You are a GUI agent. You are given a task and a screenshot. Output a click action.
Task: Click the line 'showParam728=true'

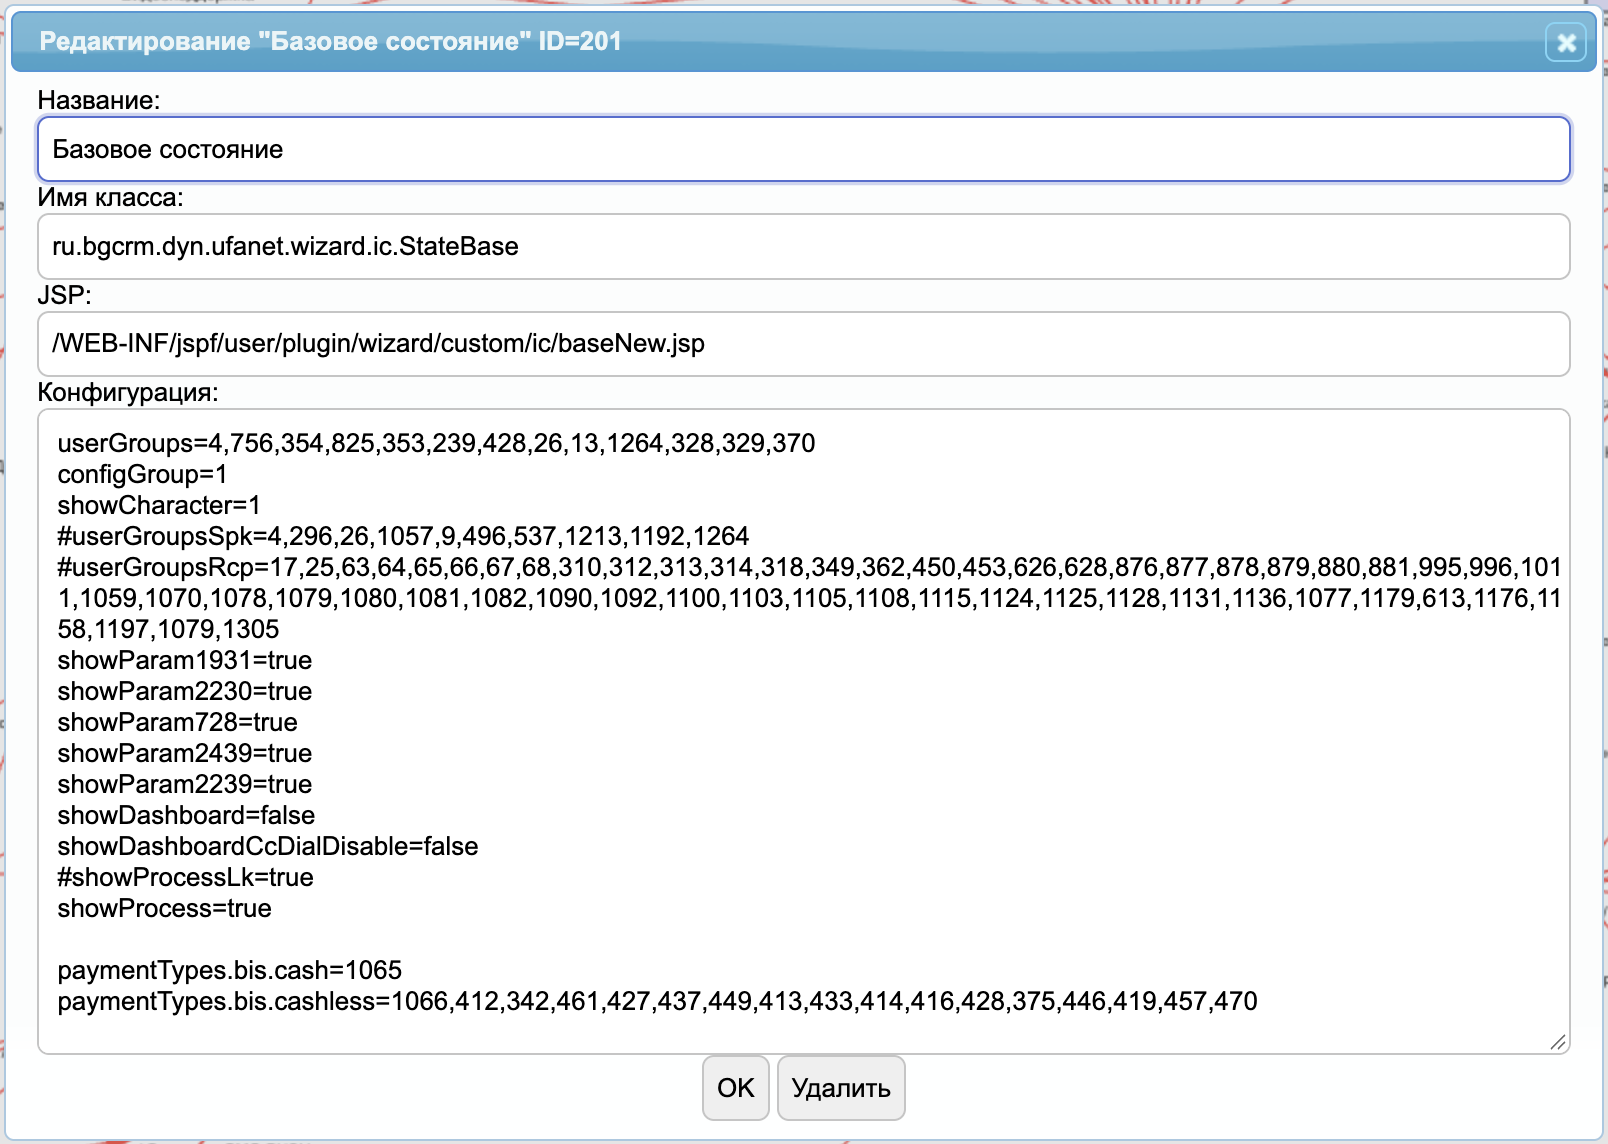click(178, 722)
